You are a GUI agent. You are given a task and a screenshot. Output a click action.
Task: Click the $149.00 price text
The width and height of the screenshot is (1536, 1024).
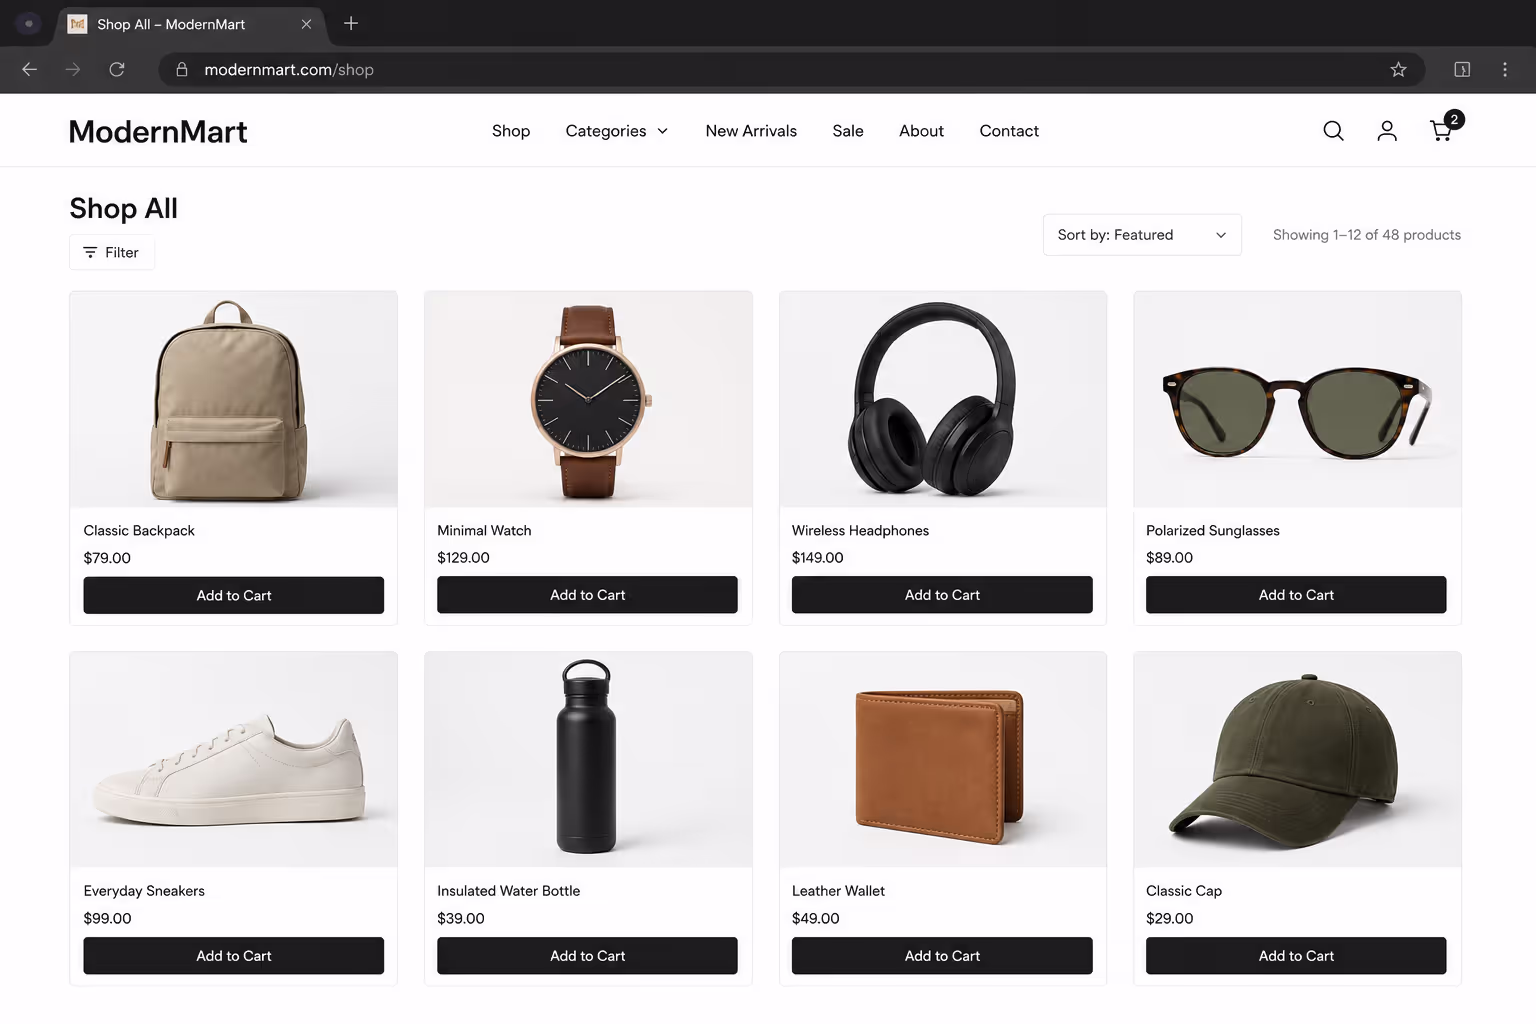[x=817, y=558]
